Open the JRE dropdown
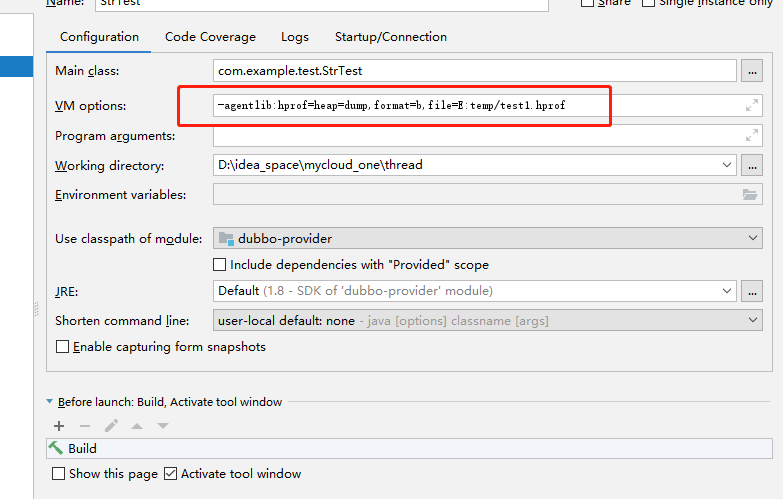This screenshot has width=783, height=499. tap(727, 291)
